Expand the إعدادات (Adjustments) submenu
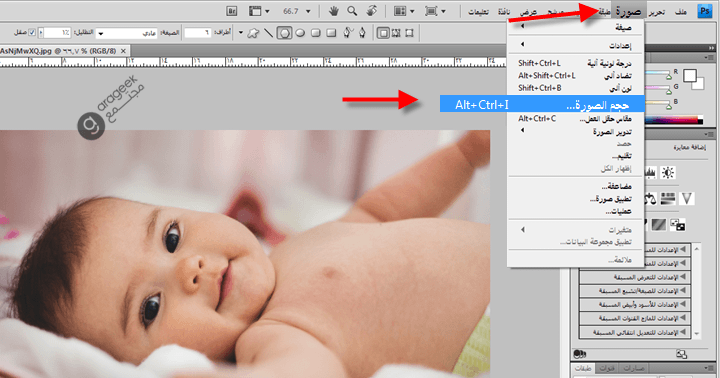This screenshot has height=378, width=720. 576,45
